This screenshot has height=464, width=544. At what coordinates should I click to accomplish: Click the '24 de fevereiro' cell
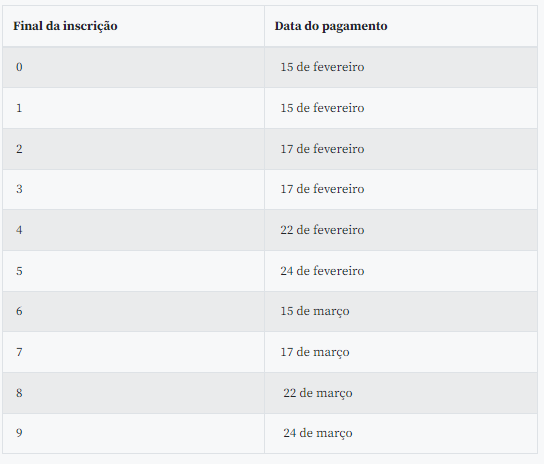pos(401,271)
